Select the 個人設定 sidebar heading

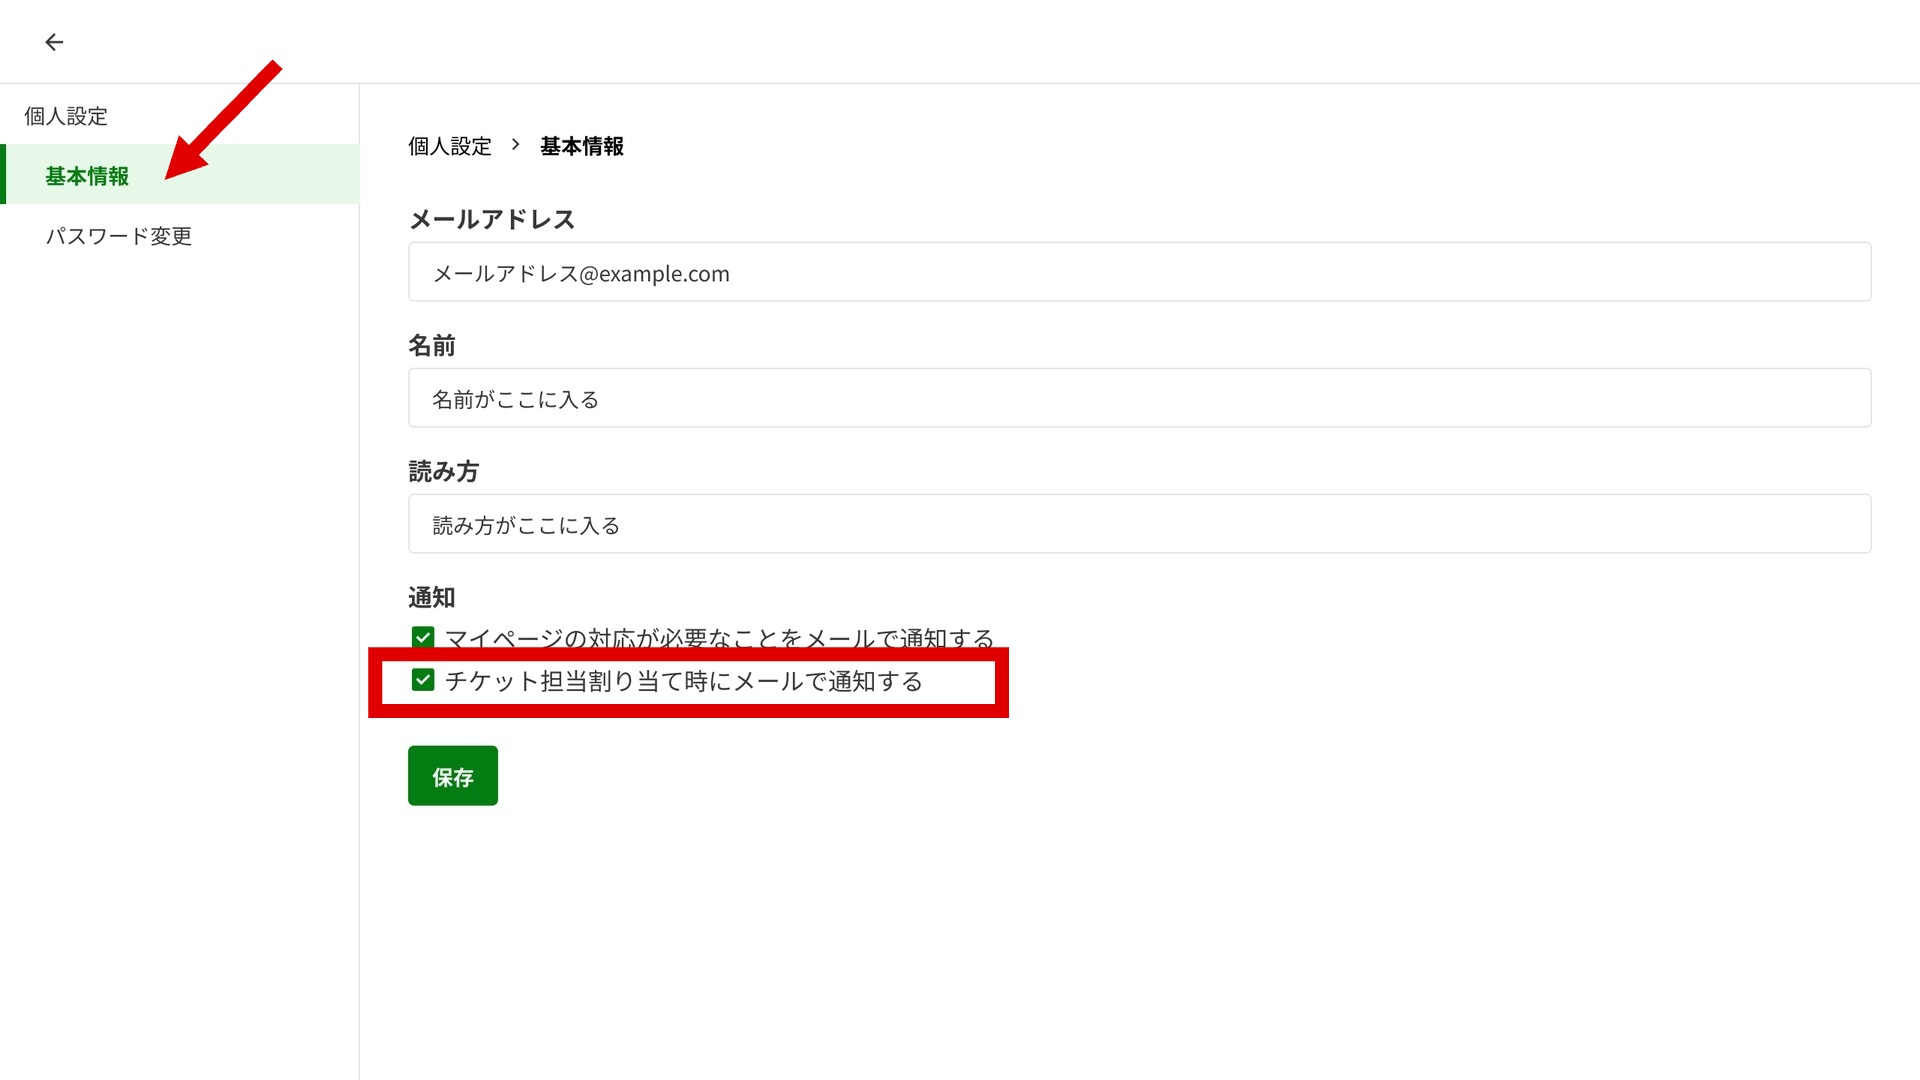tap(66, 116)
